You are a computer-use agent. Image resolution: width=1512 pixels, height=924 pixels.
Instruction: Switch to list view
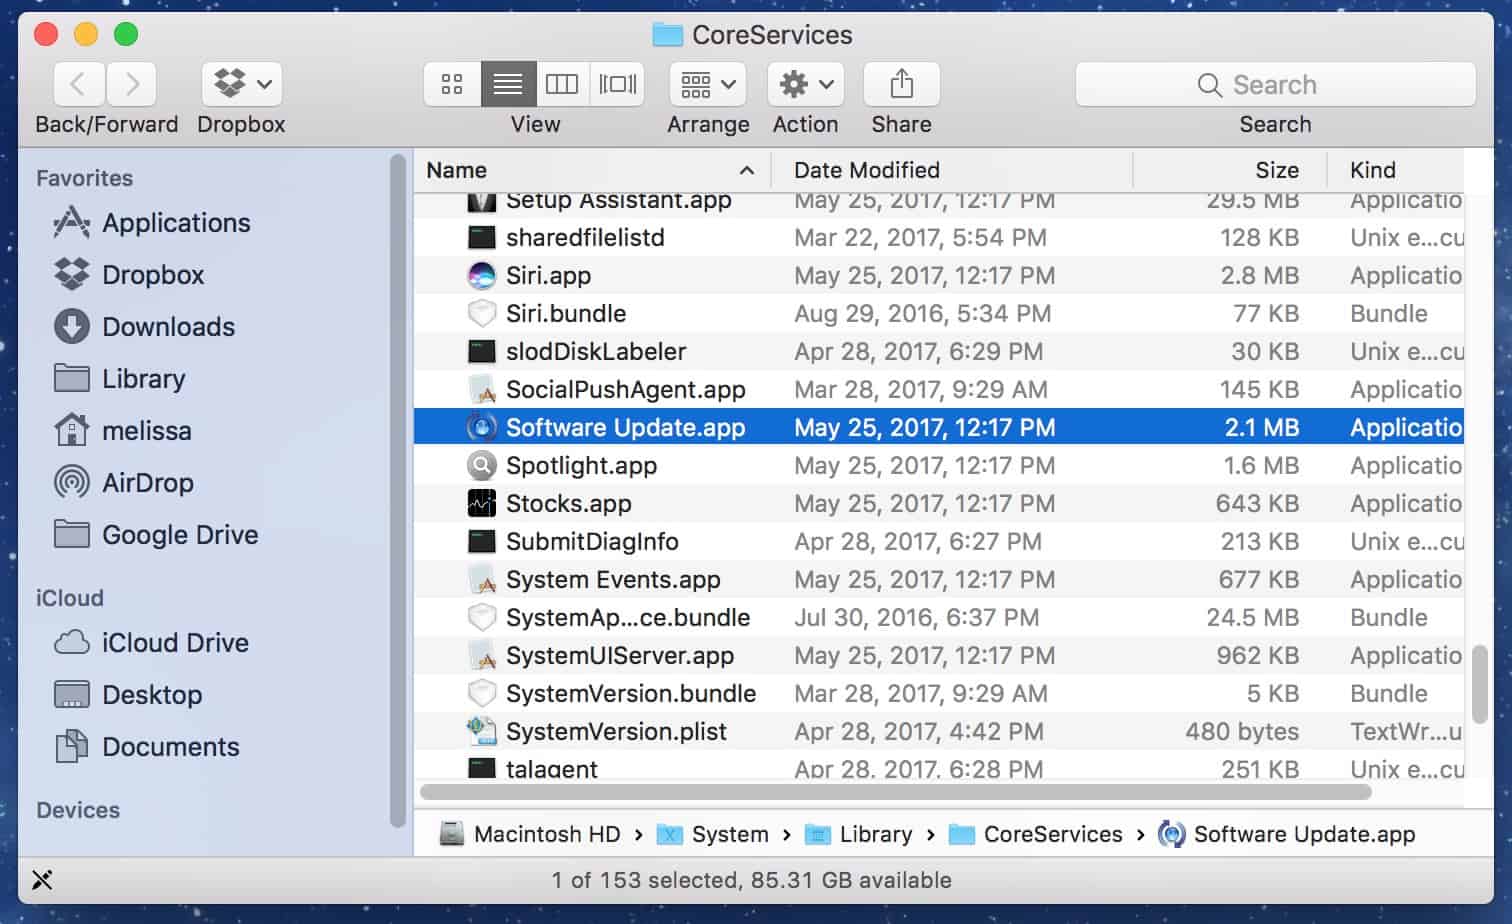pyautogui.click(x=508, y=84)
